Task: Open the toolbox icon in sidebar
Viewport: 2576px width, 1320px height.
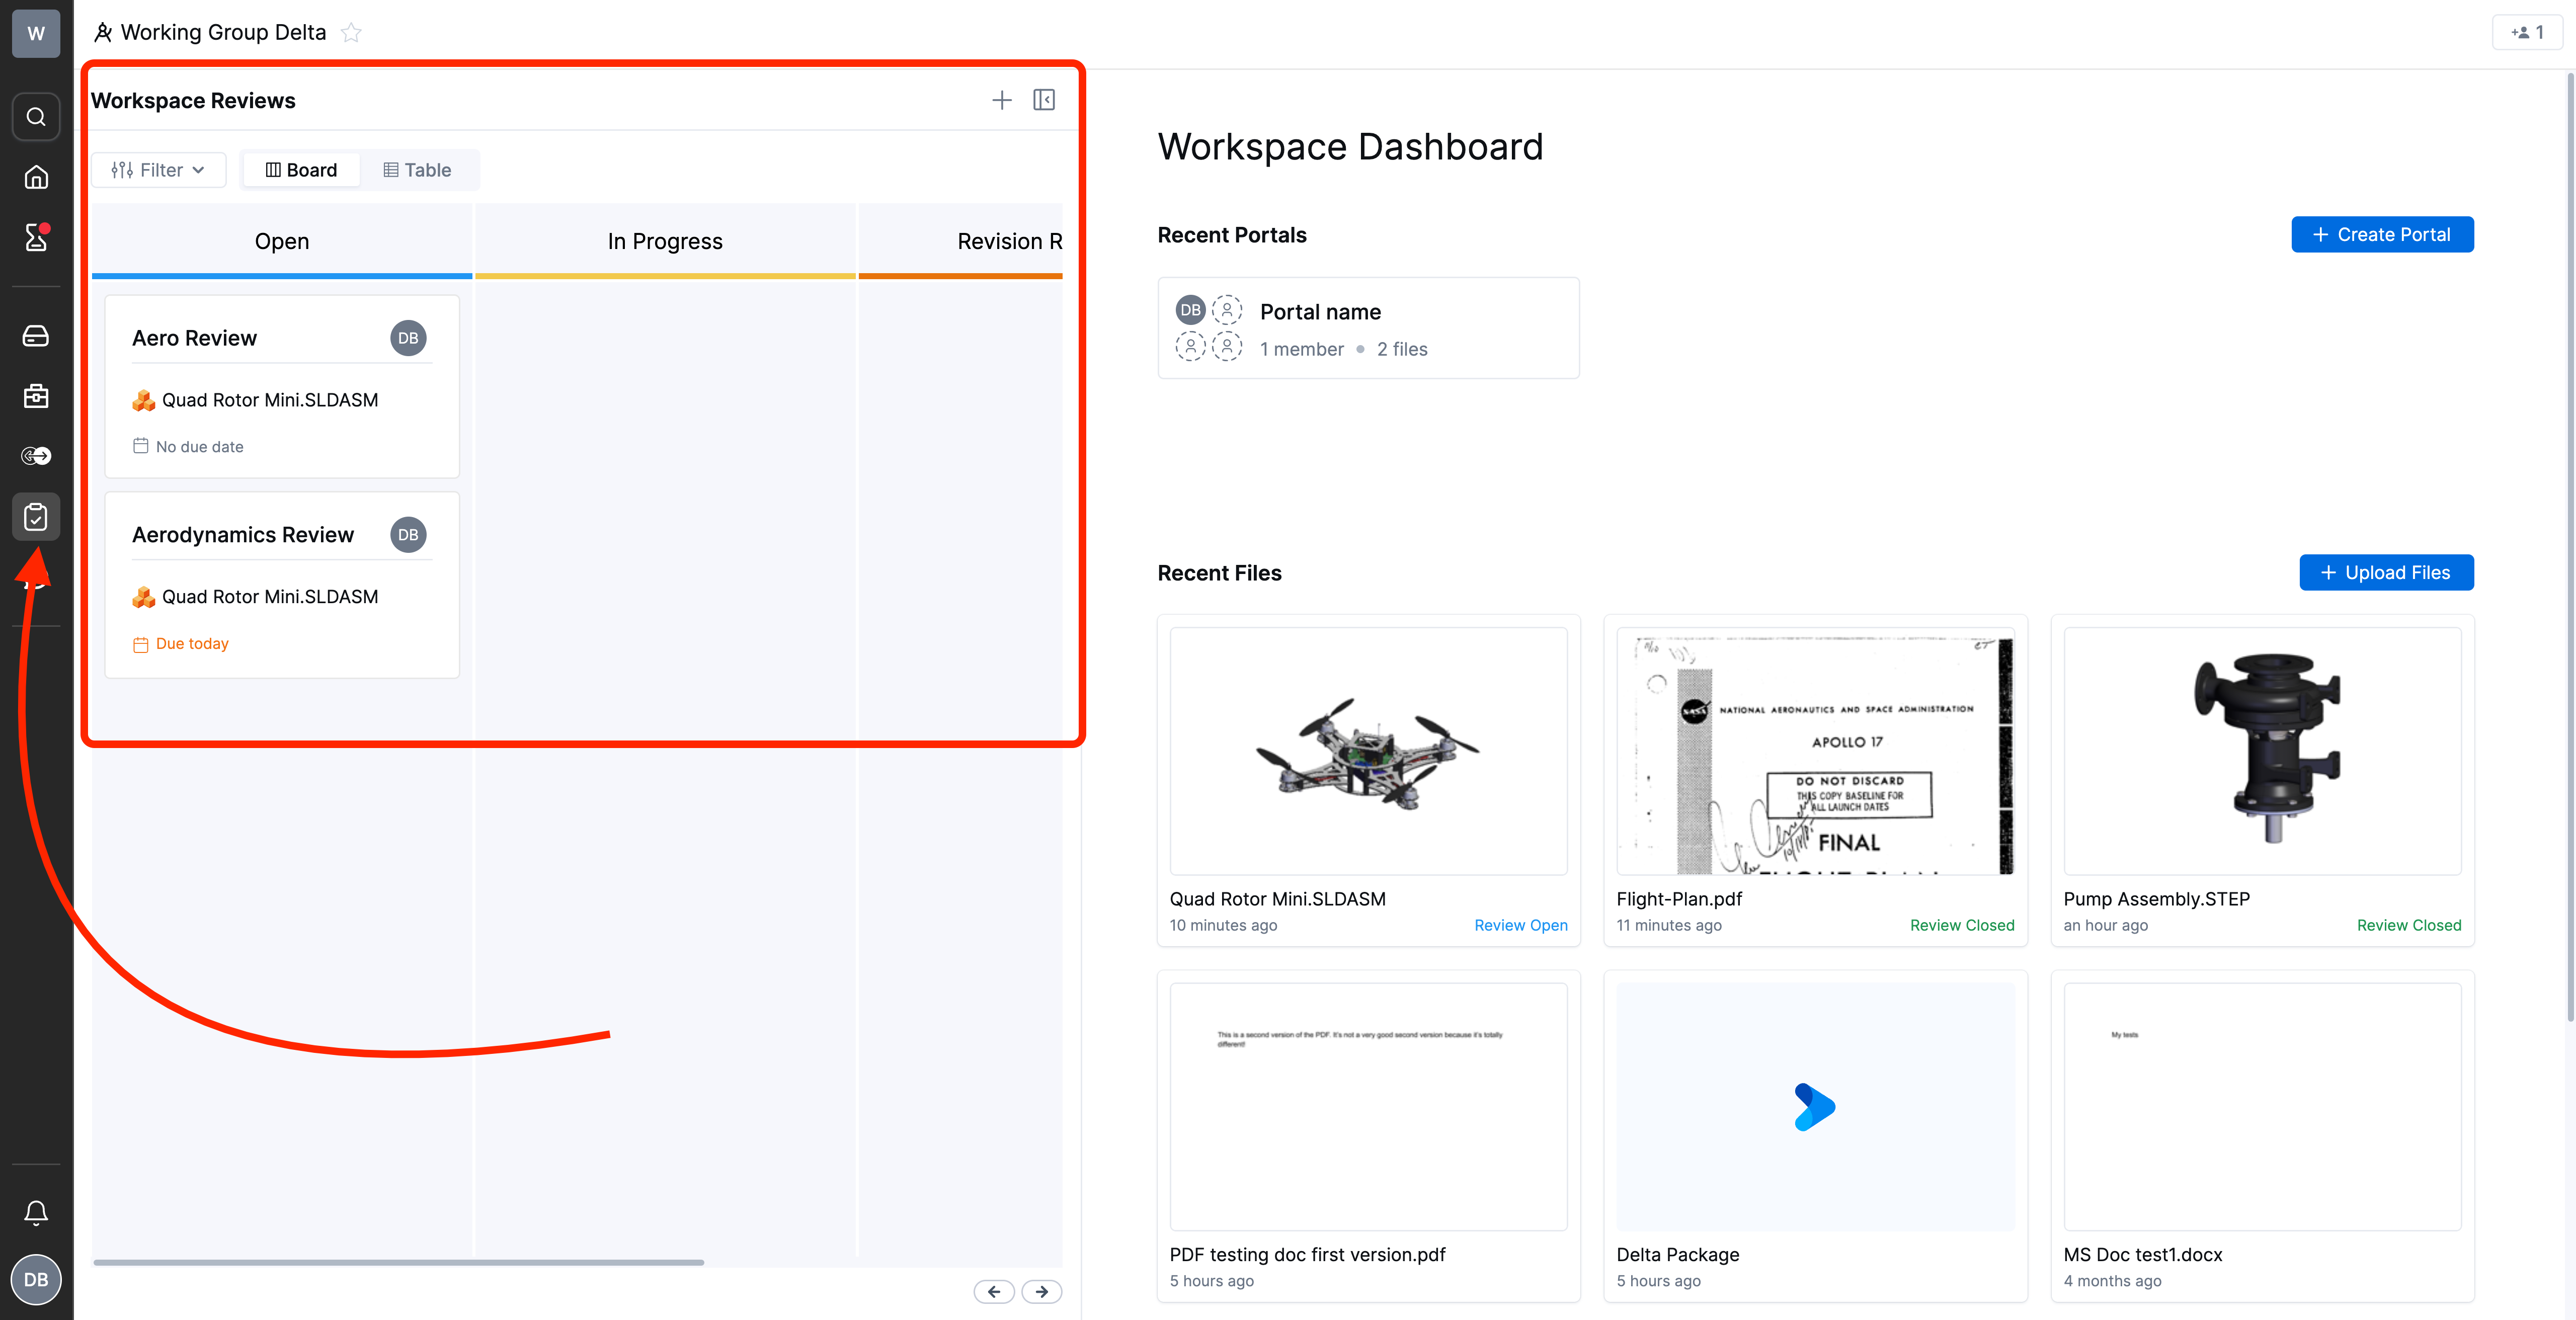Action: coord(36,396)
